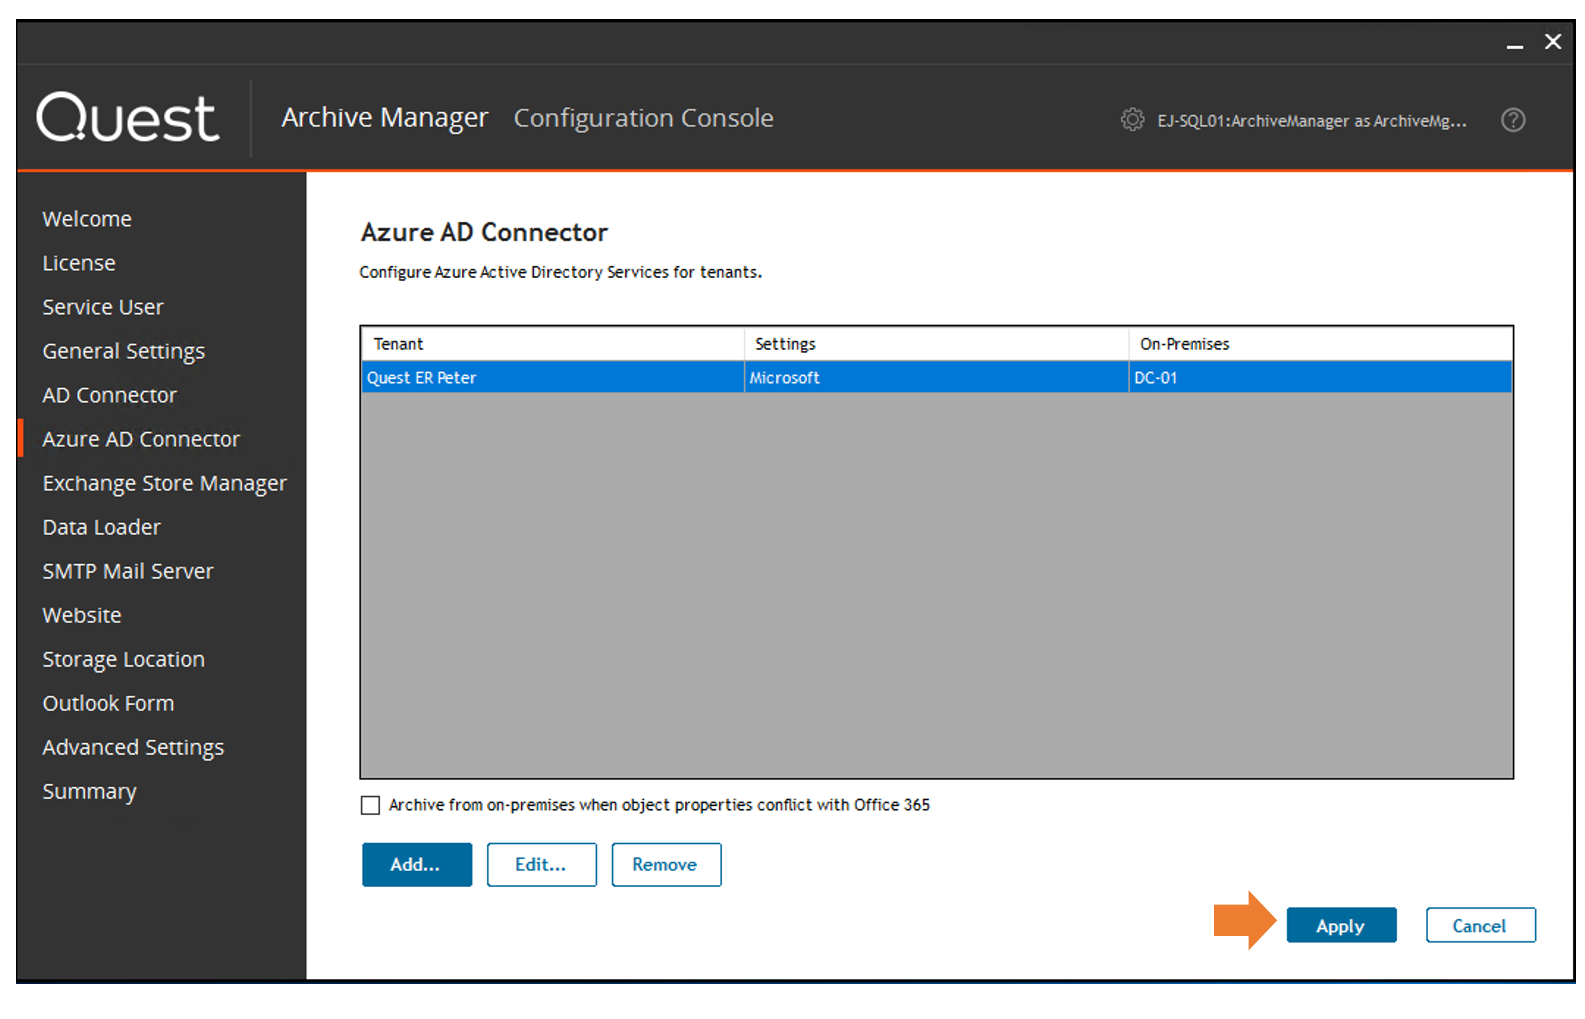Select Azure AD Connector in the sidebar
Viewport: 1585px width, 1019px height.
[141, 439]
